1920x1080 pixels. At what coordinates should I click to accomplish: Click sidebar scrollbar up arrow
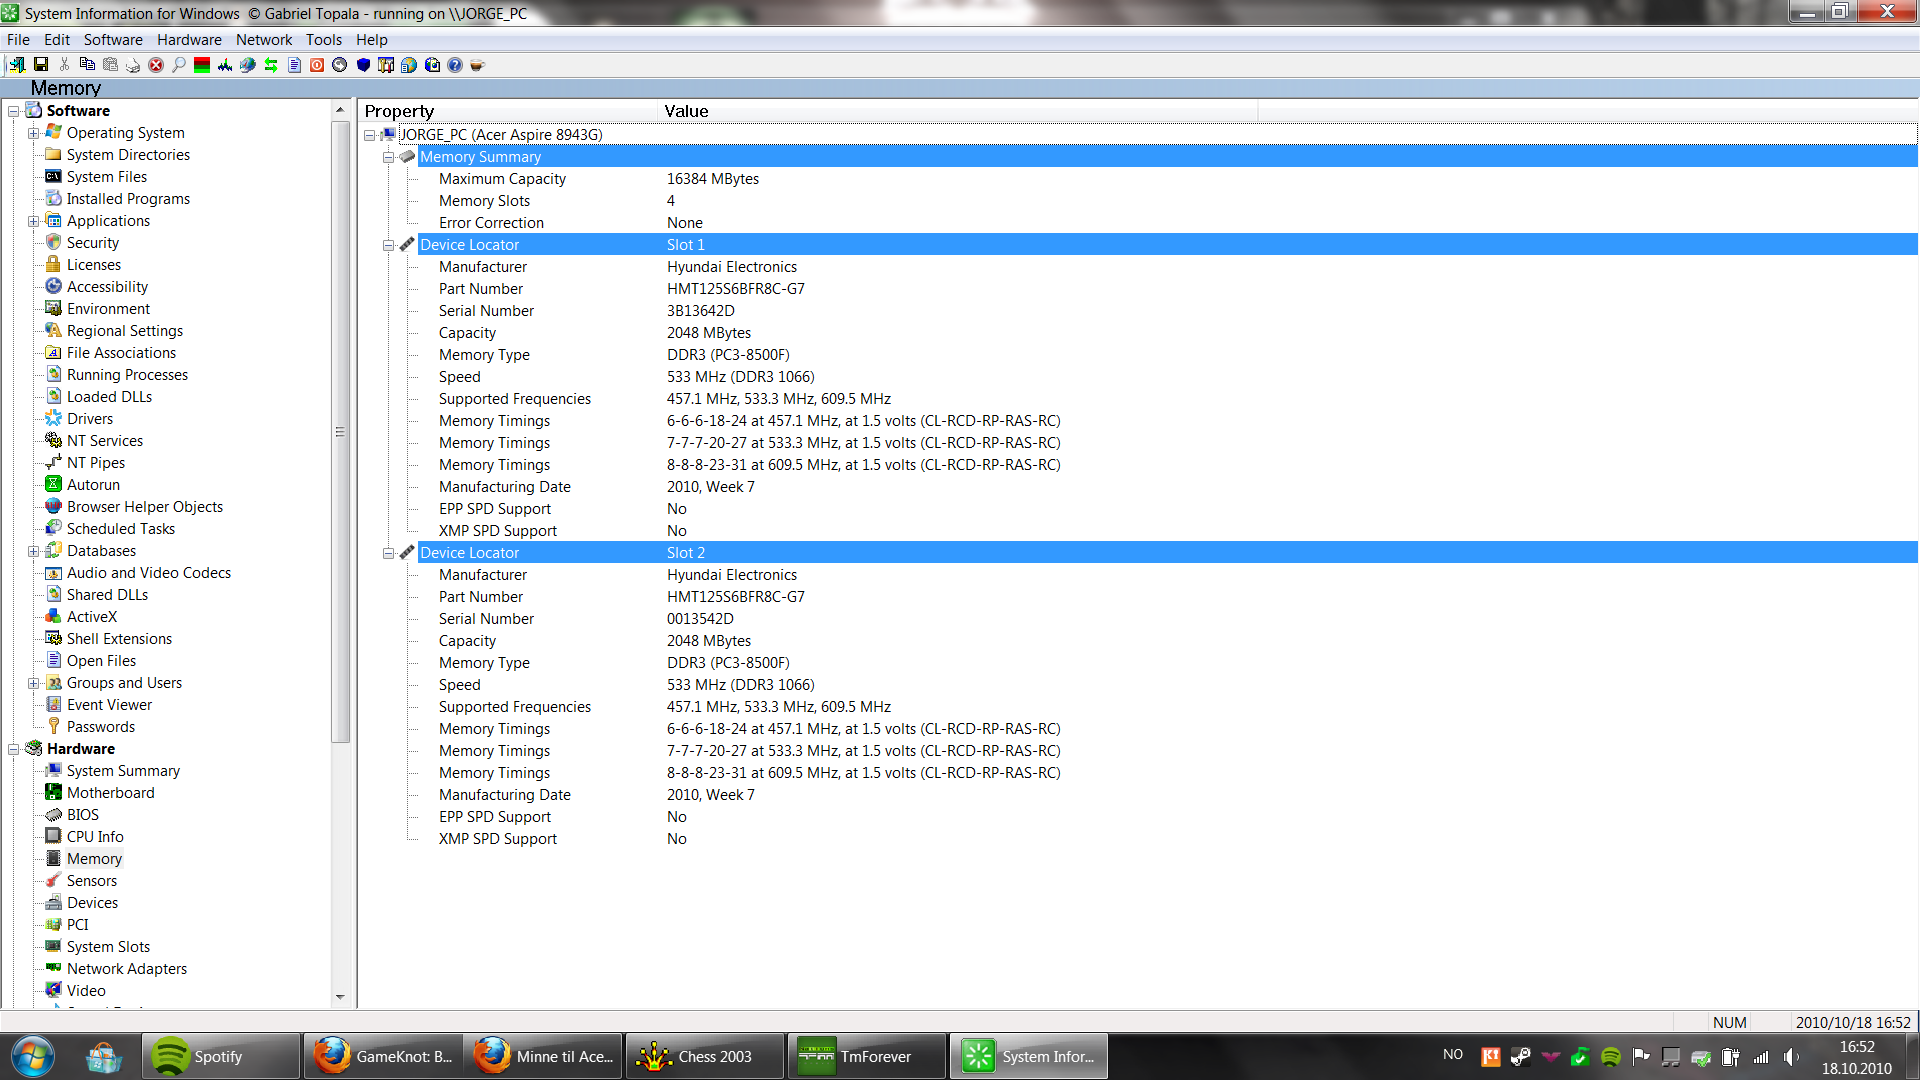340,110
